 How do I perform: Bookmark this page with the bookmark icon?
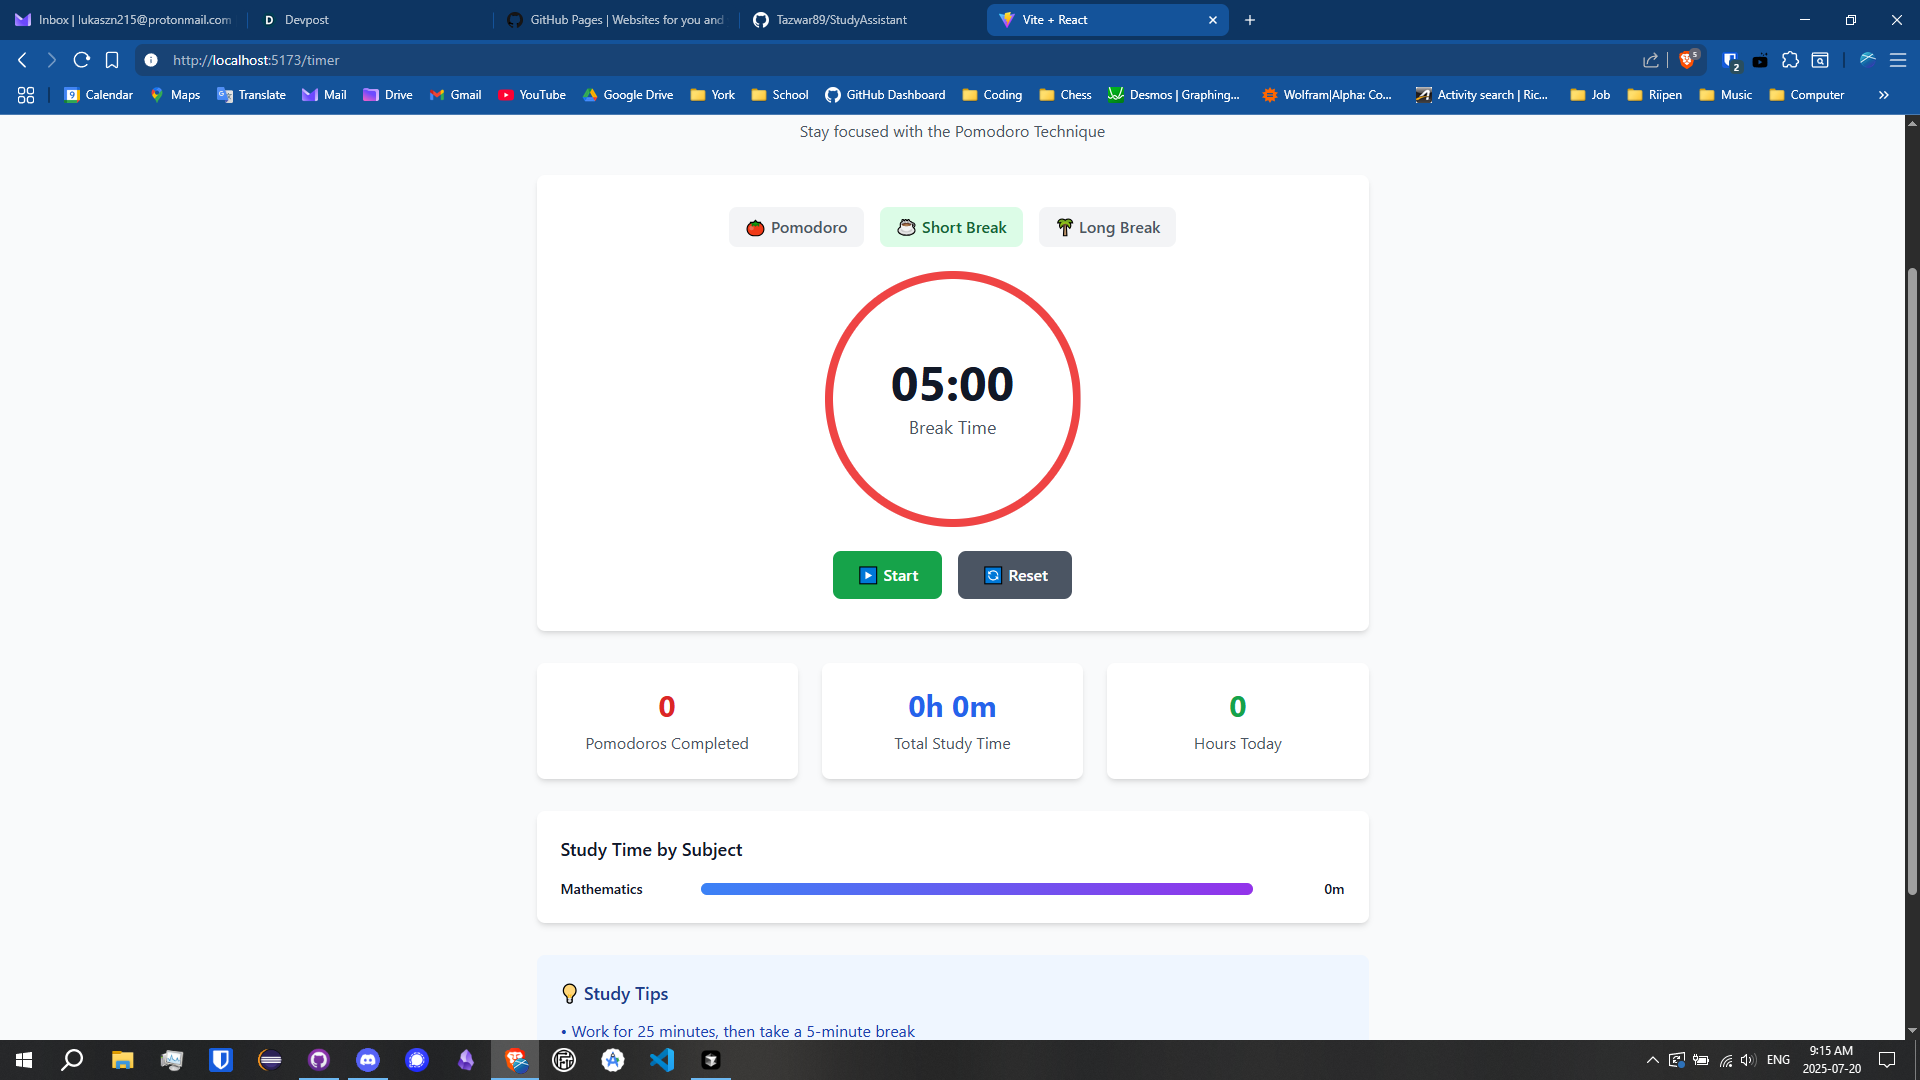coord(112,60)
